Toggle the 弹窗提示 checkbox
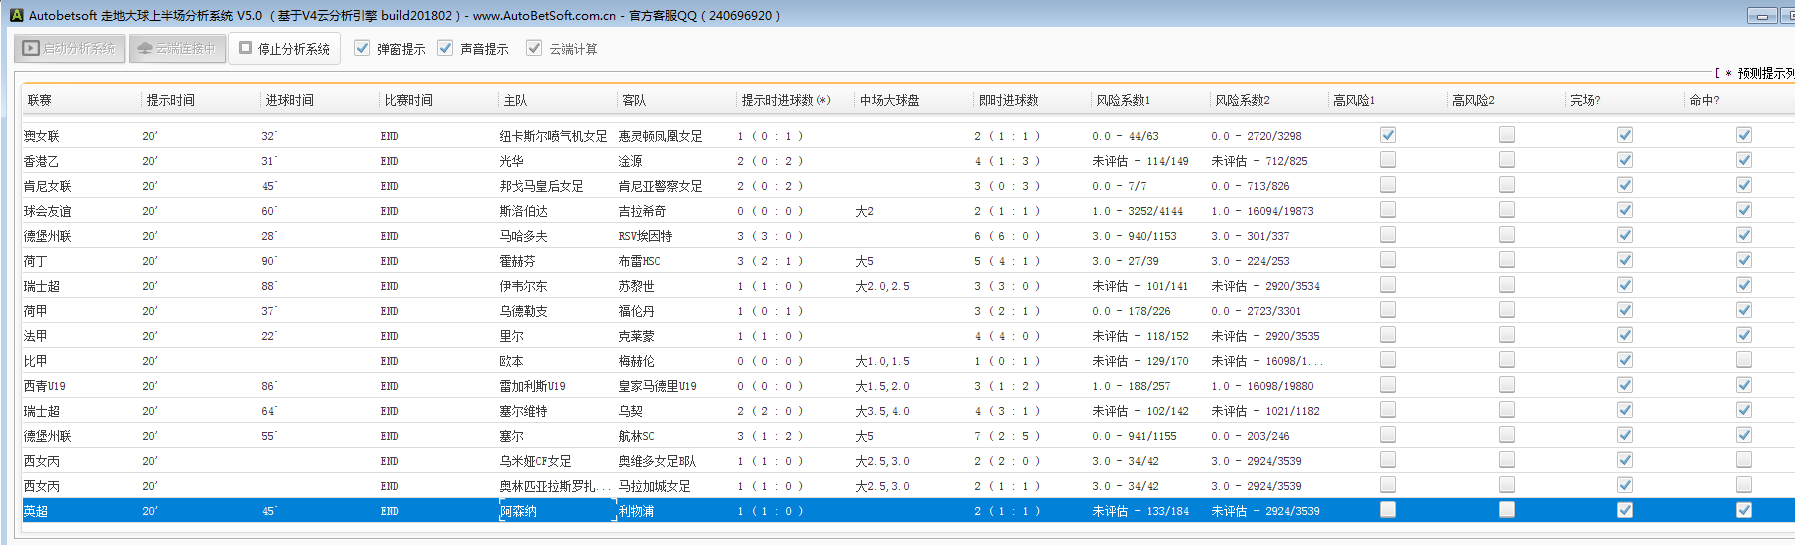Image resolution: width=1795 pixels, height=545 pixels. (362, 48)
